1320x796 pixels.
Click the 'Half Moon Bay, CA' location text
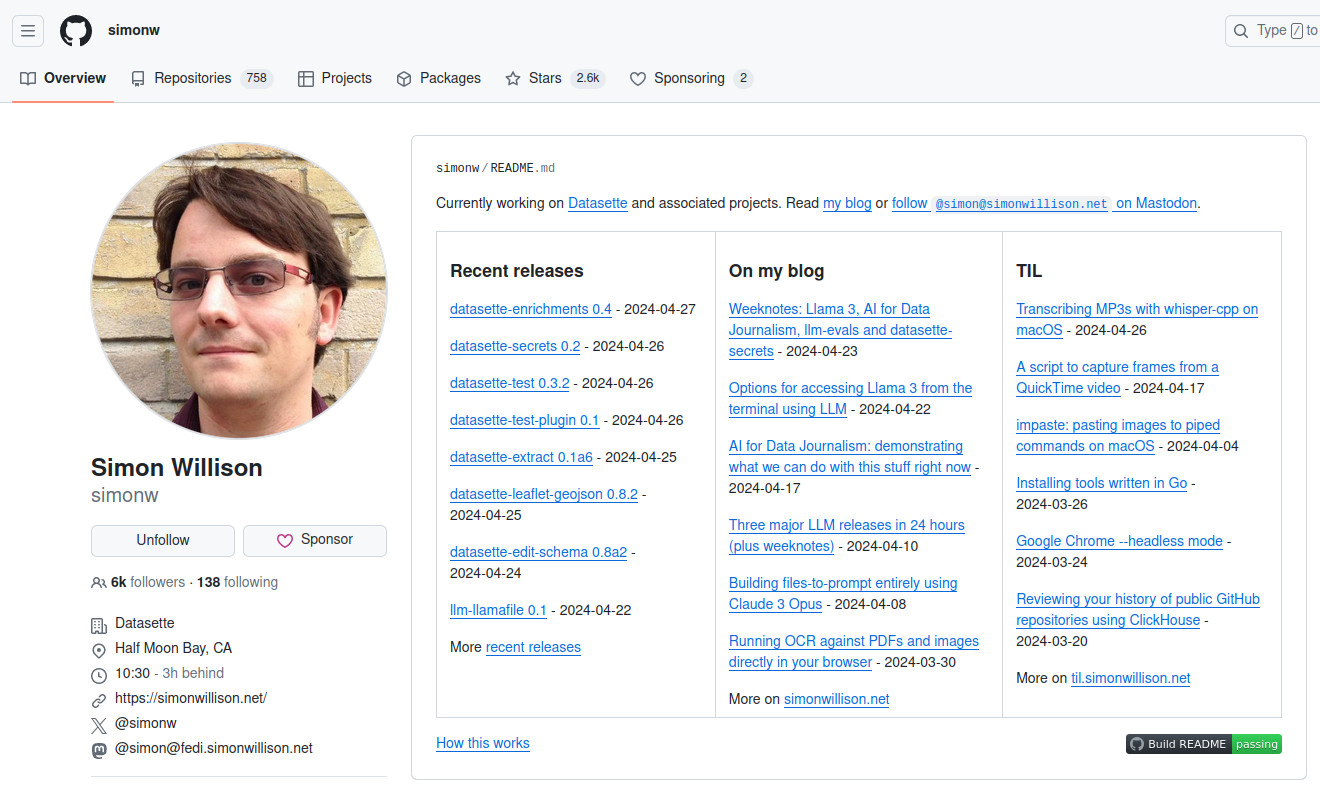point(174,648)
